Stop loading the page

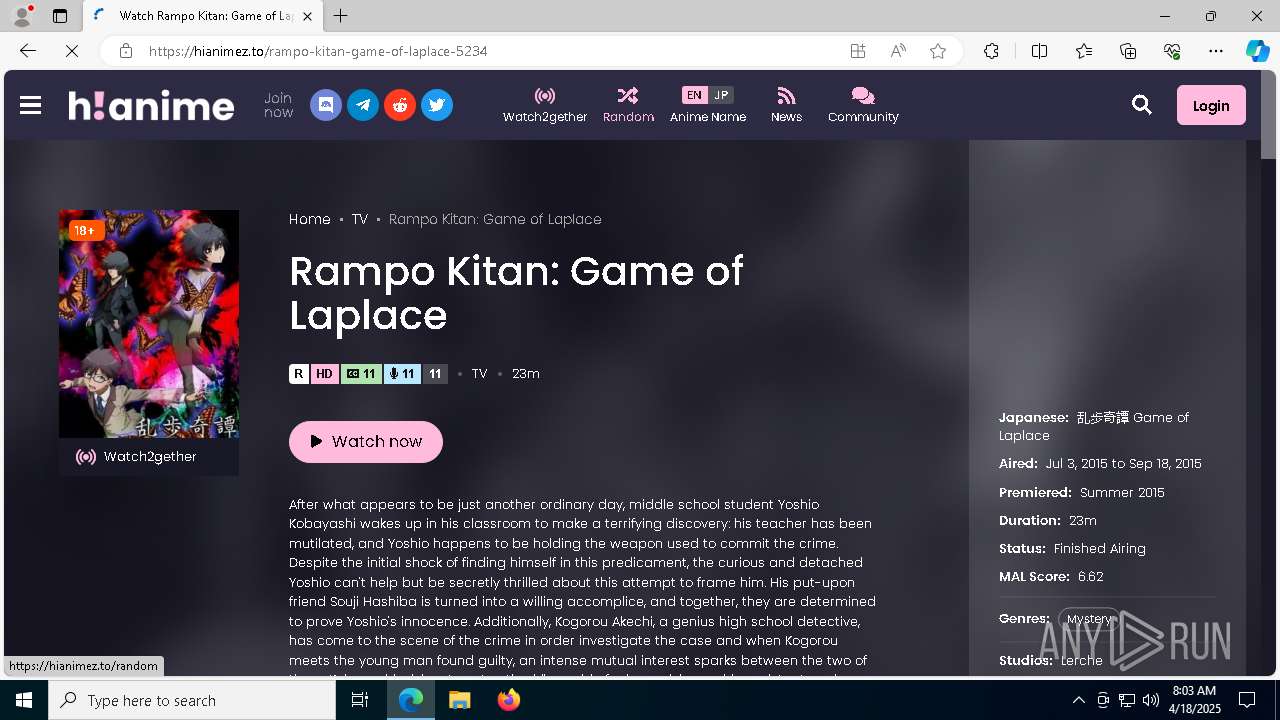coord(72,51)
